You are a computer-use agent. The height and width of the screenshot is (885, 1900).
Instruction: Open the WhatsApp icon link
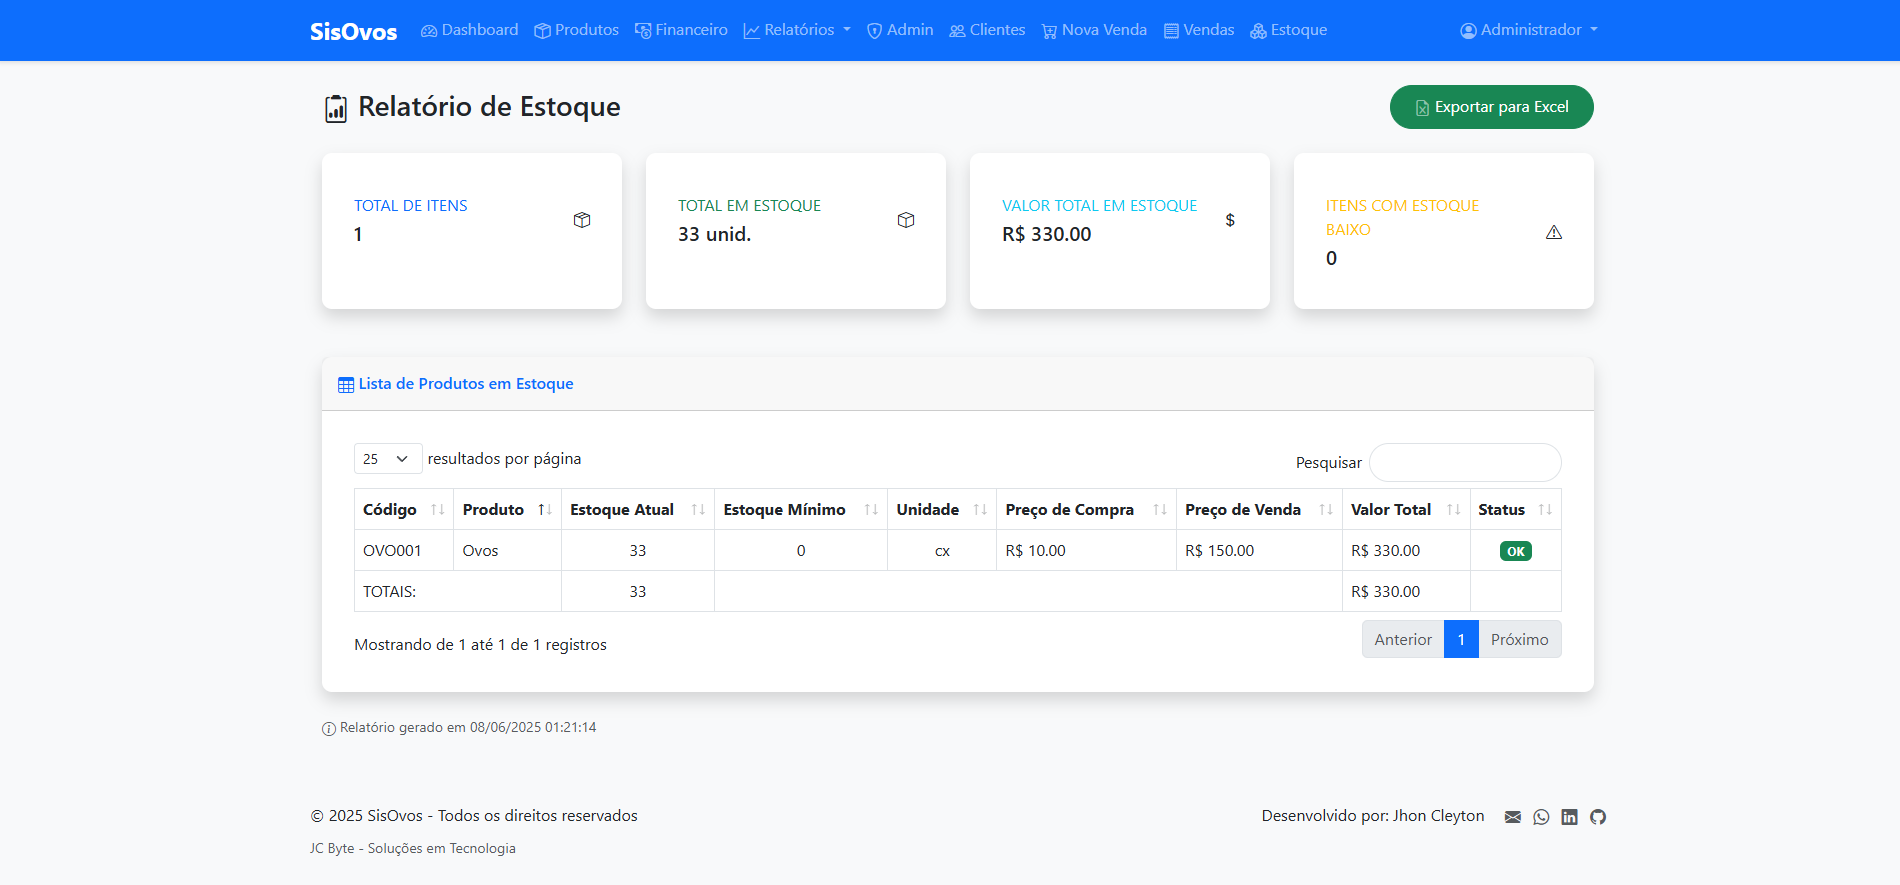coord(1541,817)
